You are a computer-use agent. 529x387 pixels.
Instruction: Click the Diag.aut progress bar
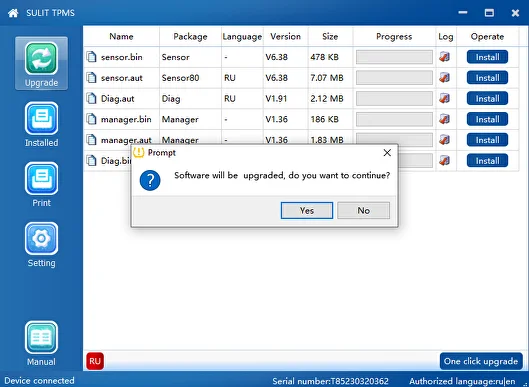point(394,99)
